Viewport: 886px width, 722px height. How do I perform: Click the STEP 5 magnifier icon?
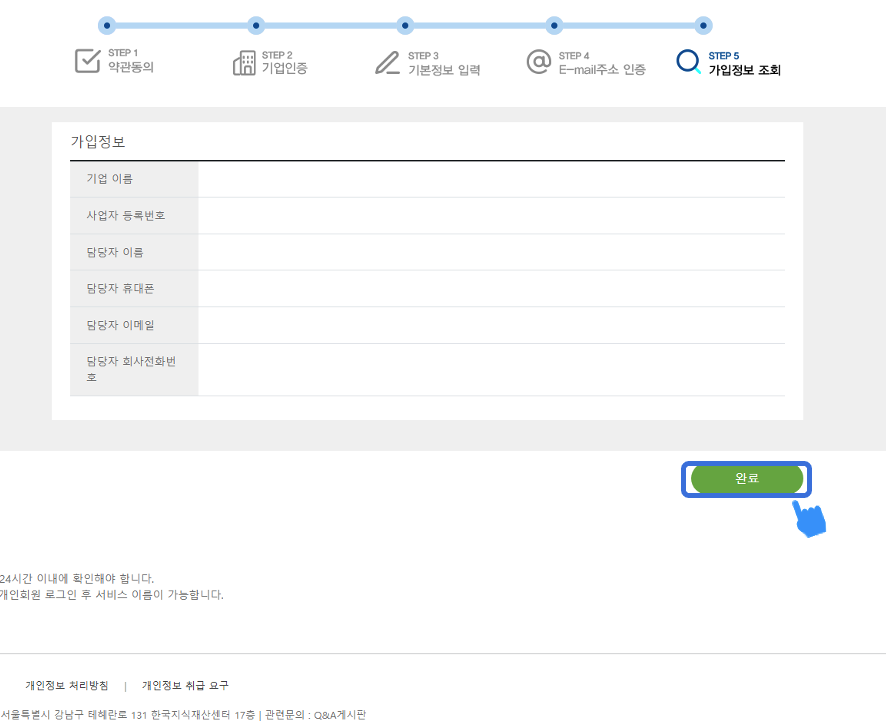coord(688,62)
